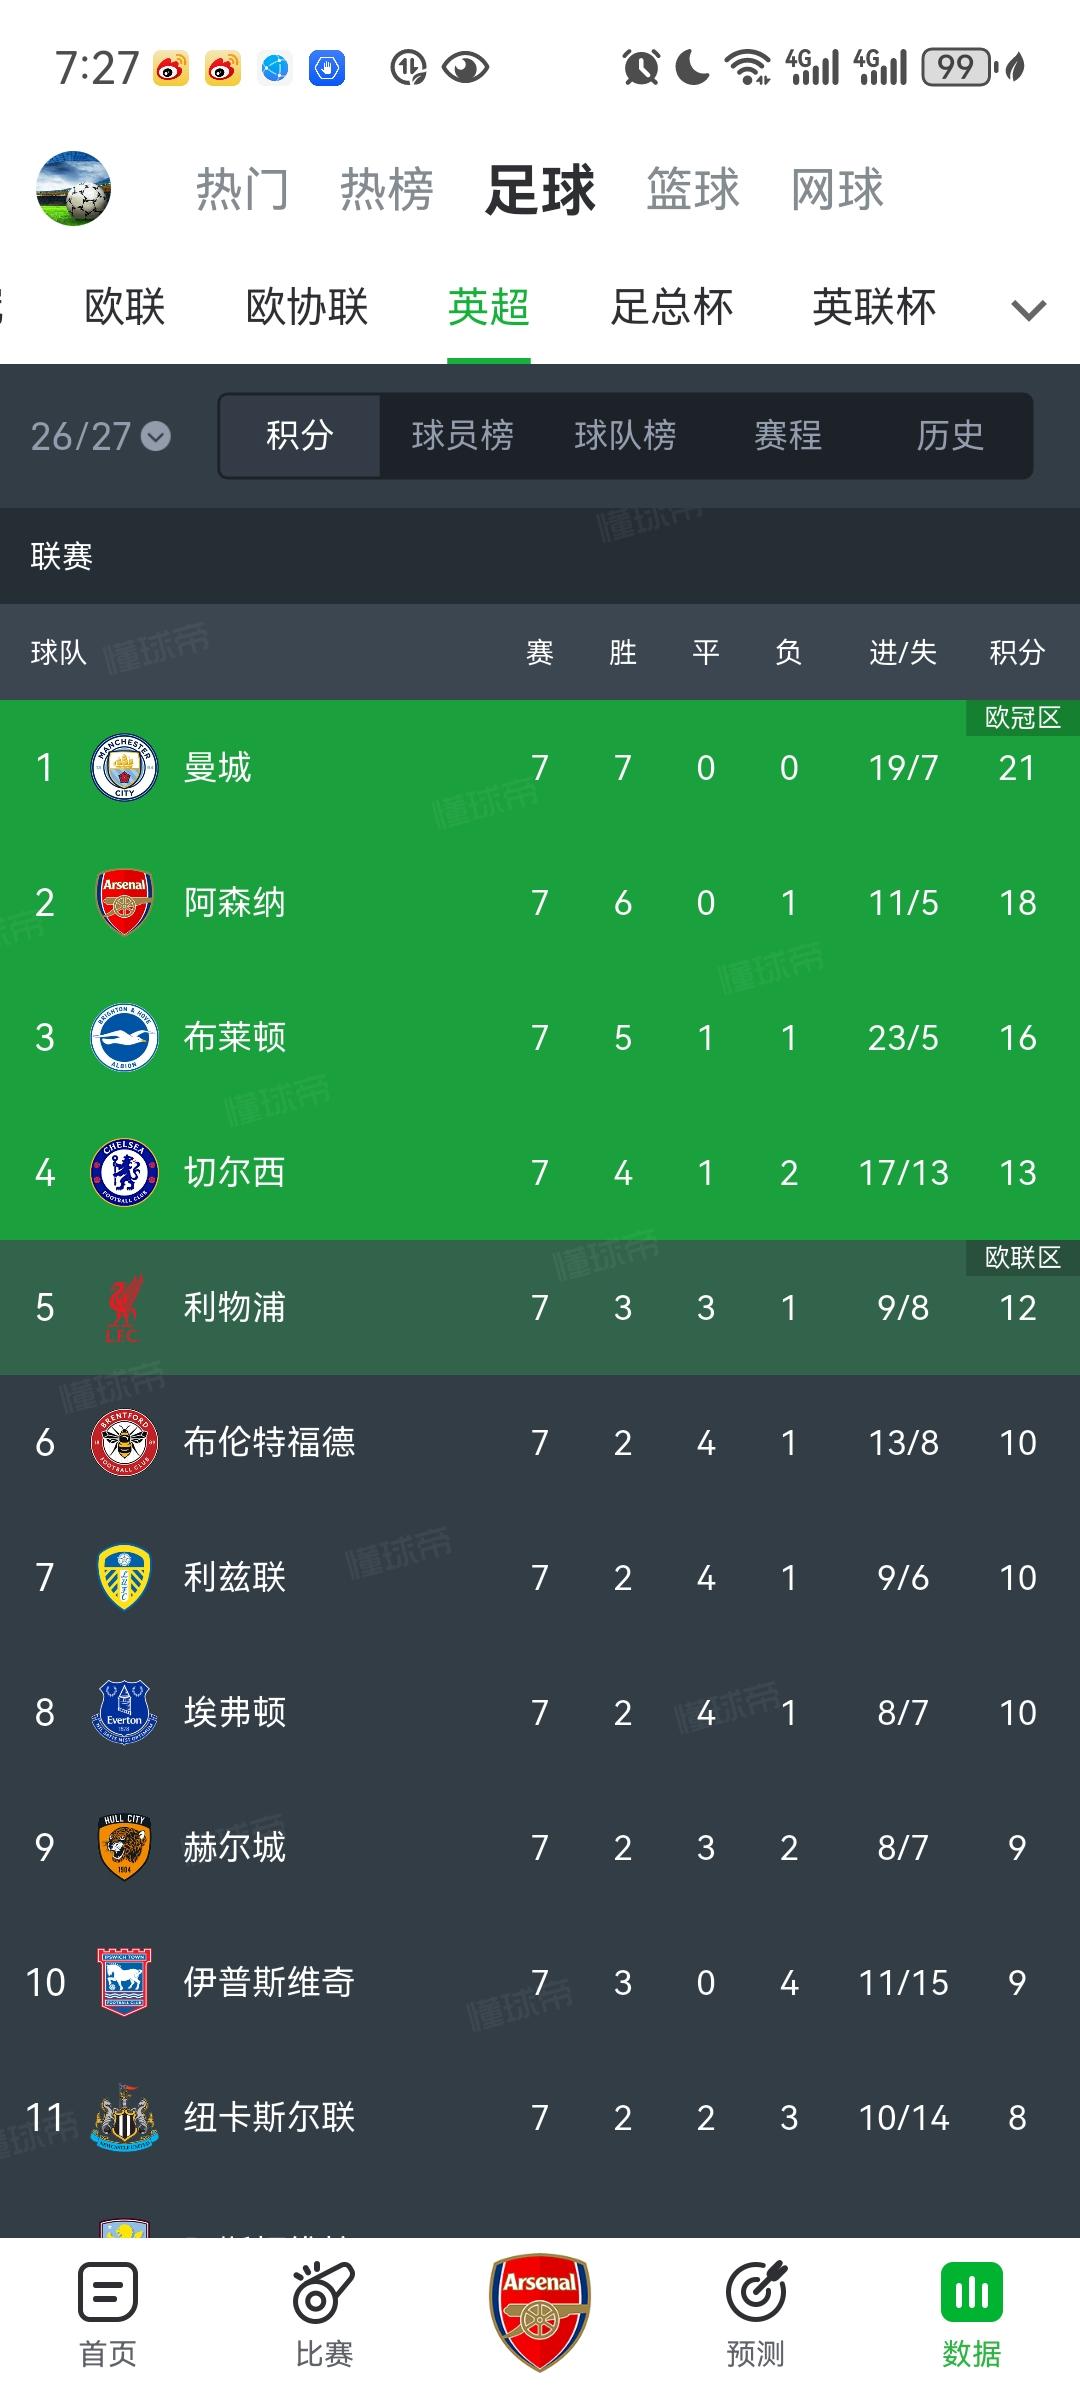This screenshot has height=2388, width=1080.
Task: Select the 篮球 basketball category
Action: pyautogui.click(x=693, y=189)
